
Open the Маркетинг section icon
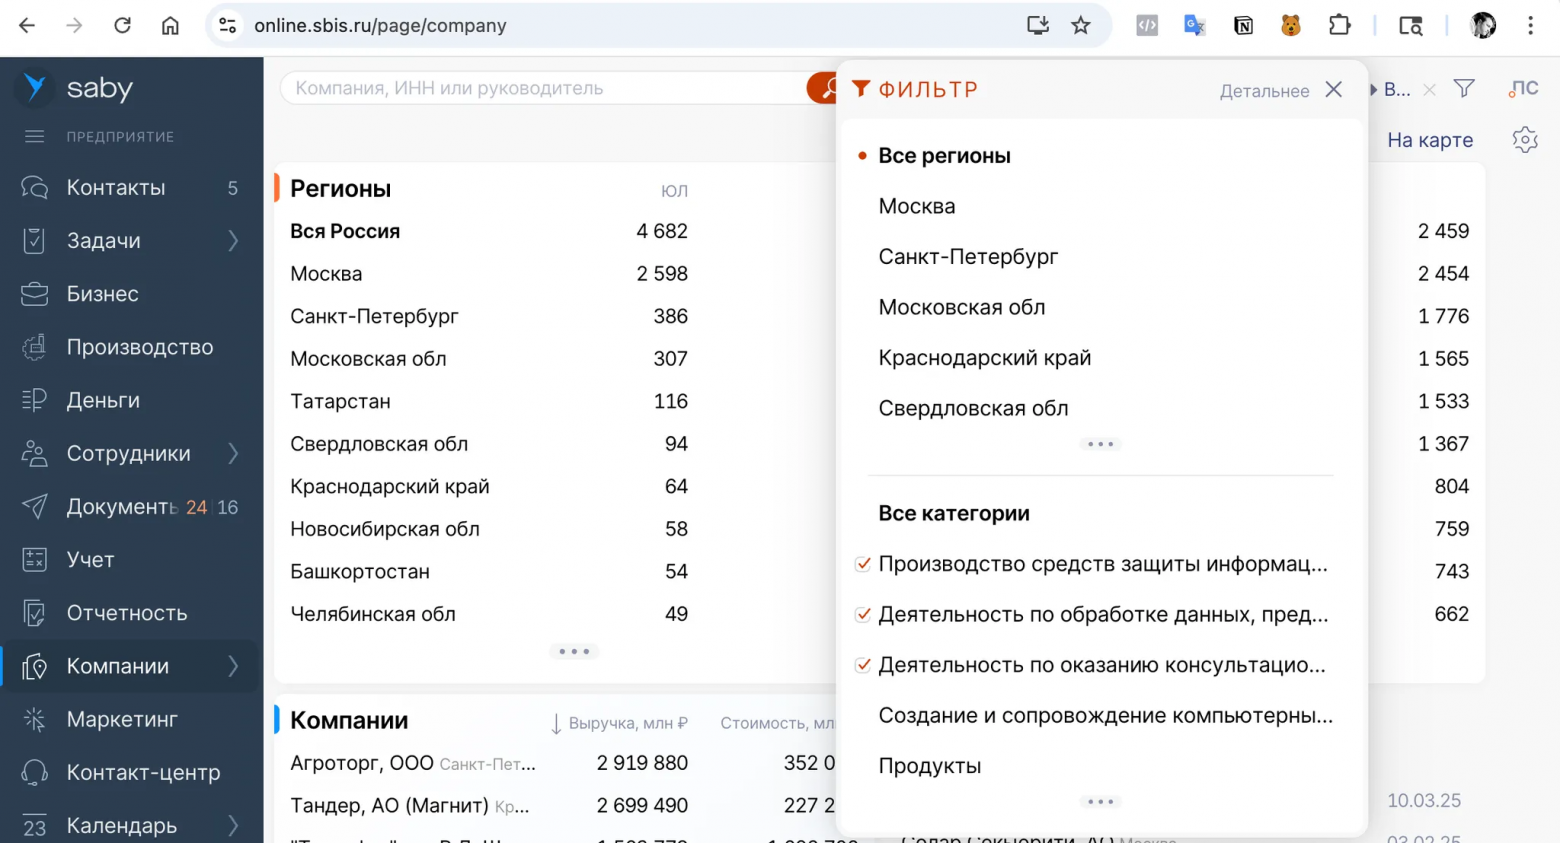(33, 719)
